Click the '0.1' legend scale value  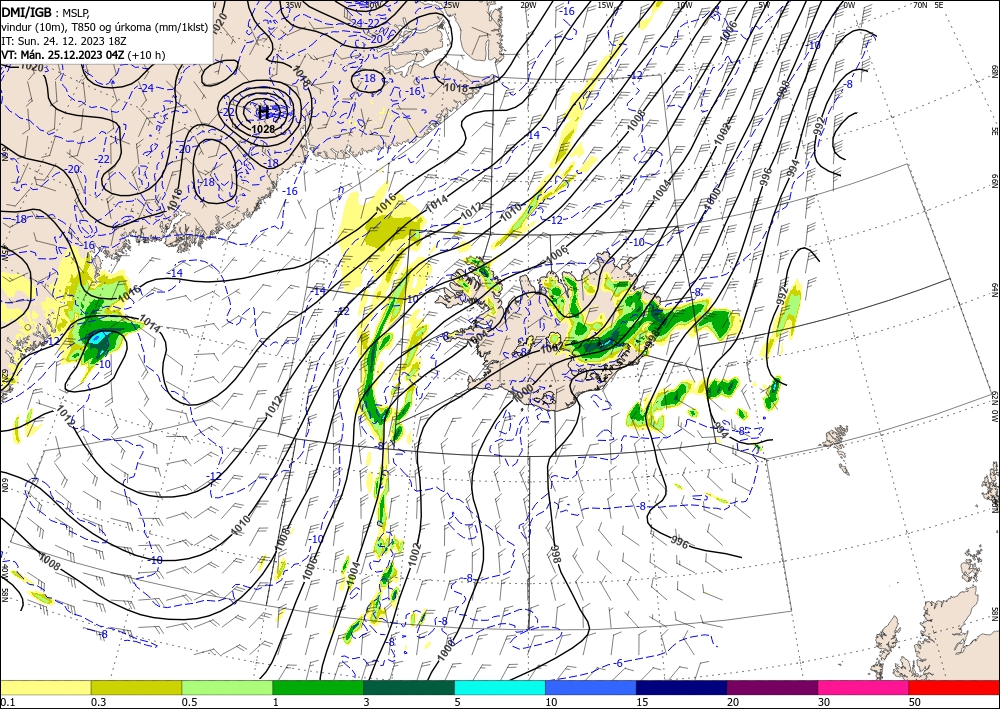click(7, 702)
